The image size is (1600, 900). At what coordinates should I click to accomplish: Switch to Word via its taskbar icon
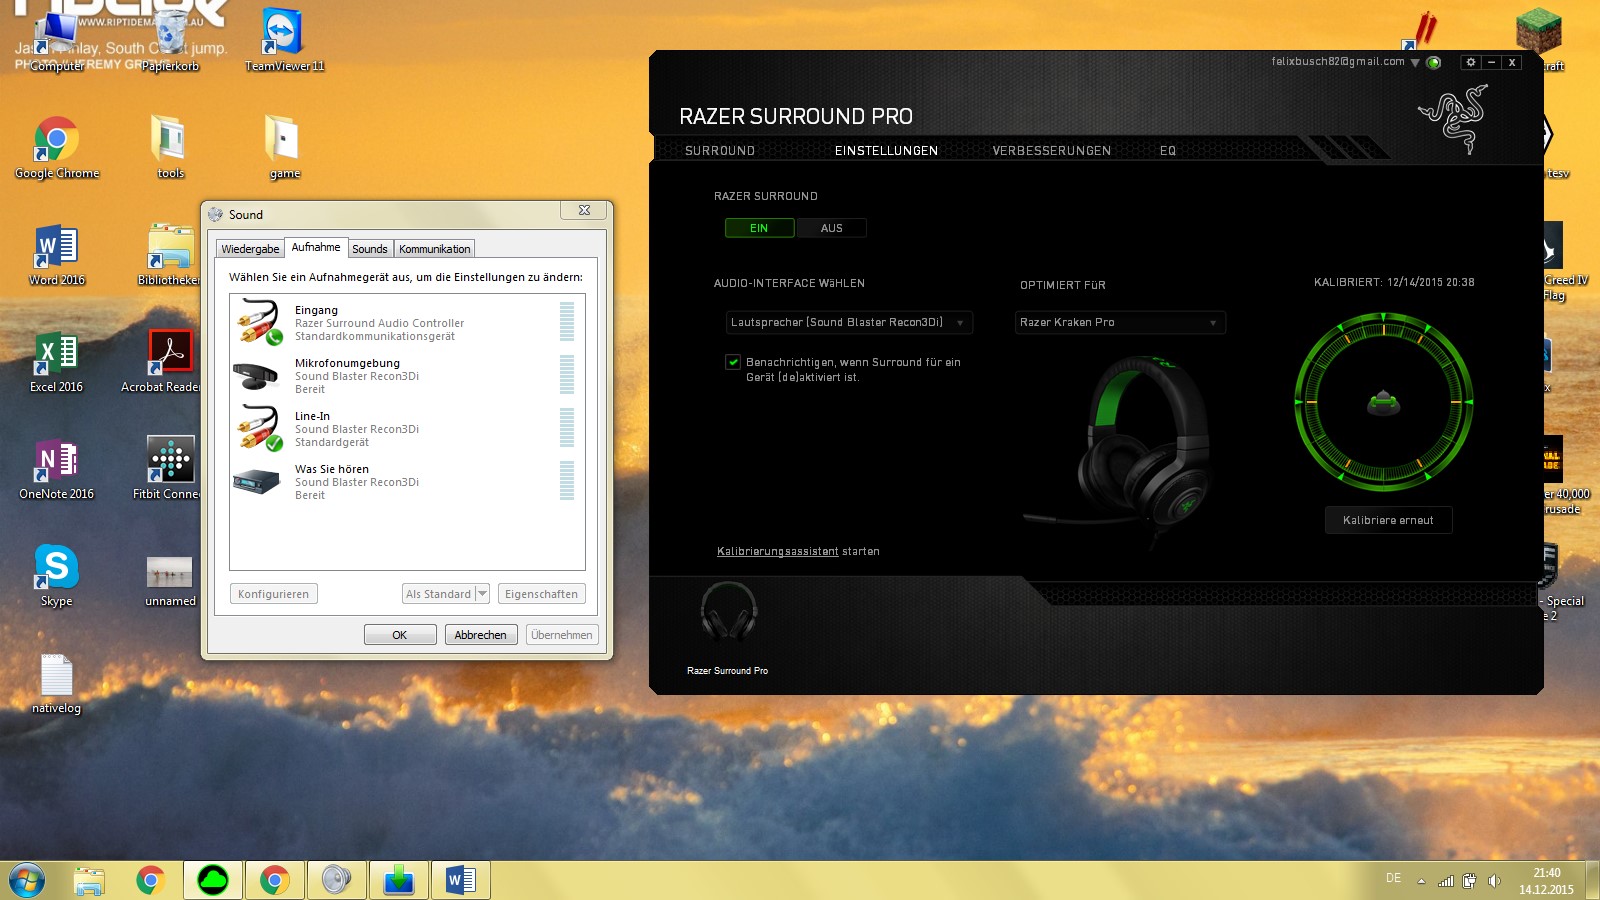[461, 880]
